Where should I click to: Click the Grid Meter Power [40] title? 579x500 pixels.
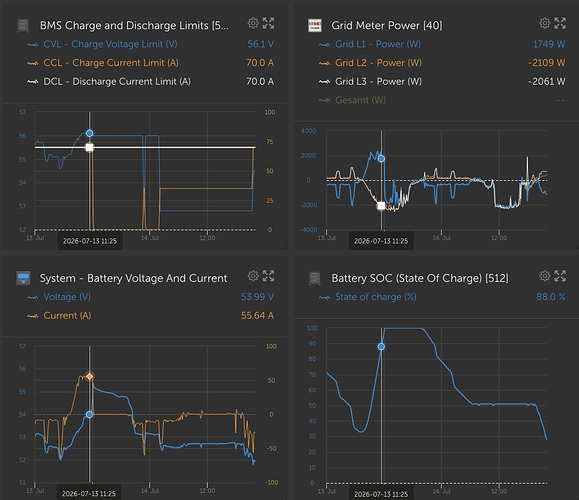tap(387, 25)
